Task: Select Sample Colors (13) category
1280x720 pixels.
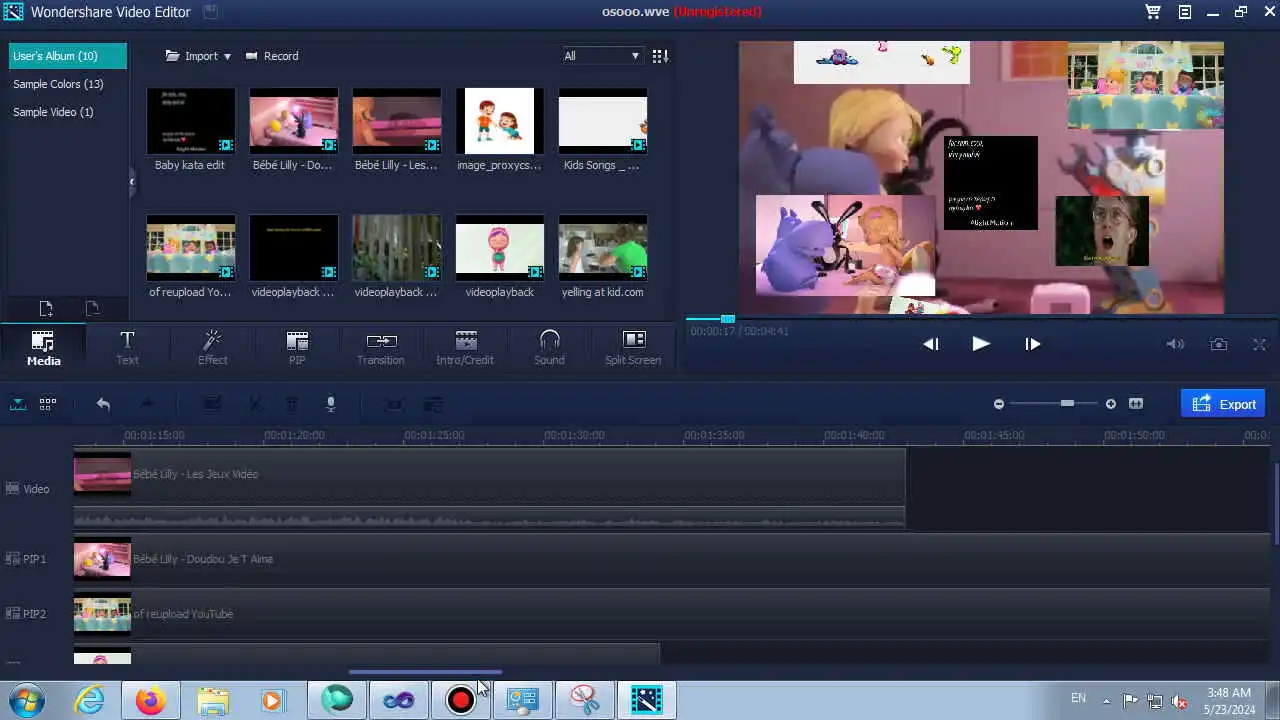Action: click(58, 84)
